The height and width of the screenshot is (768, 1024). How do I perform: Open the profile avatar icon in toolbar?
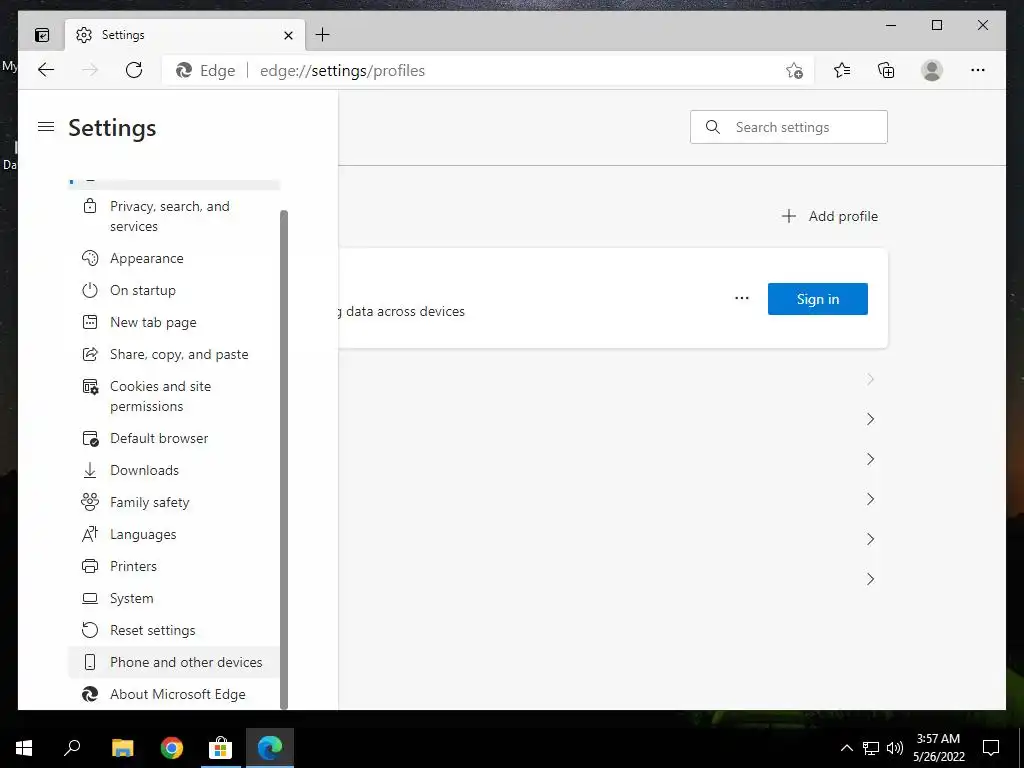(x=932, y=71)
